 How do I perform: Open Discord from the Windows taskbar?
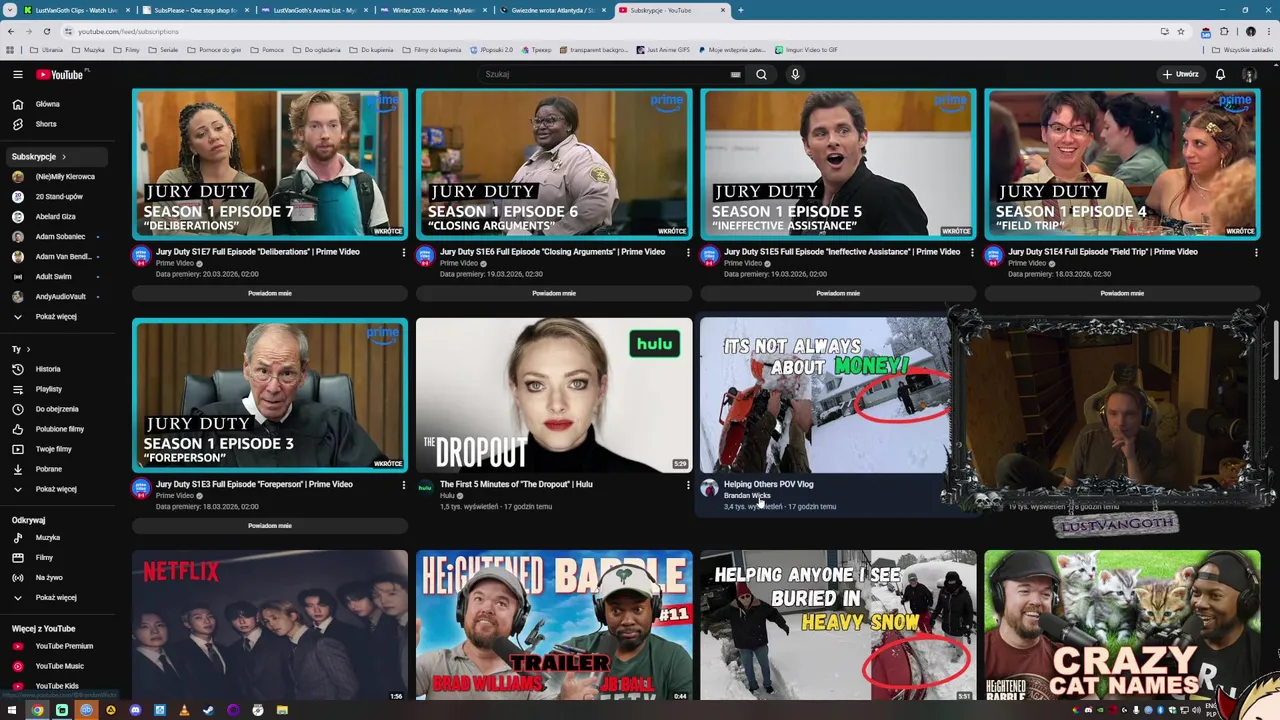point(135,710)
